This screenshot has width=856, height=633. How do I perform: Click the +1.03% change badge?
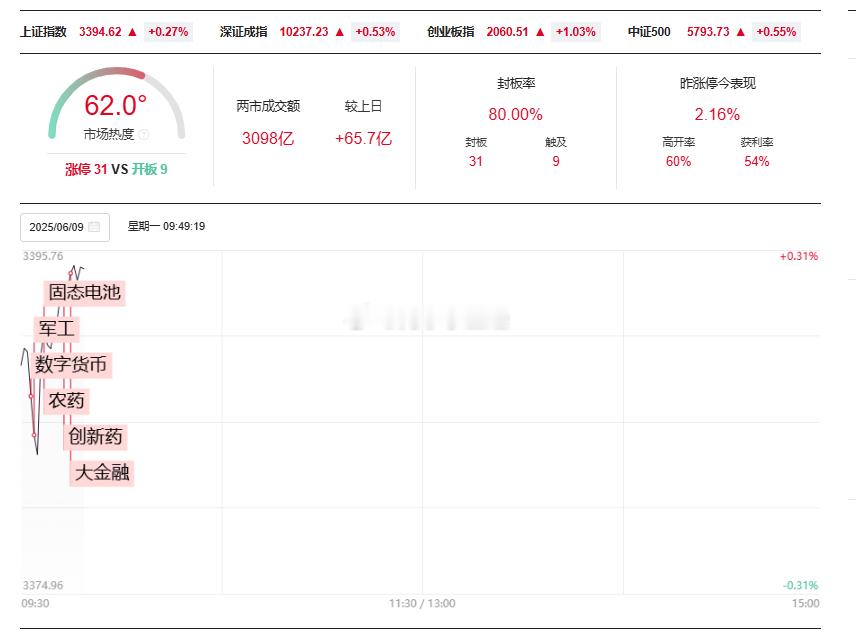(575, 32)
